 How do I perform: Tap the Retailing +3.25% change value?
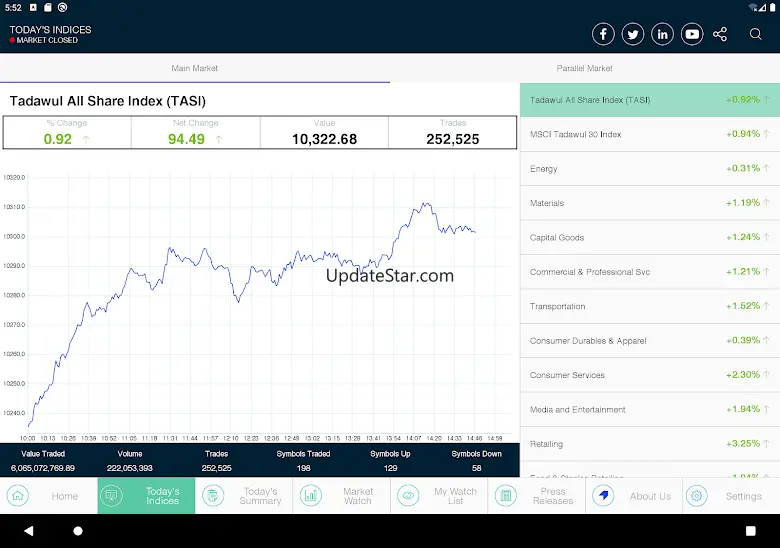pos(743,444)
